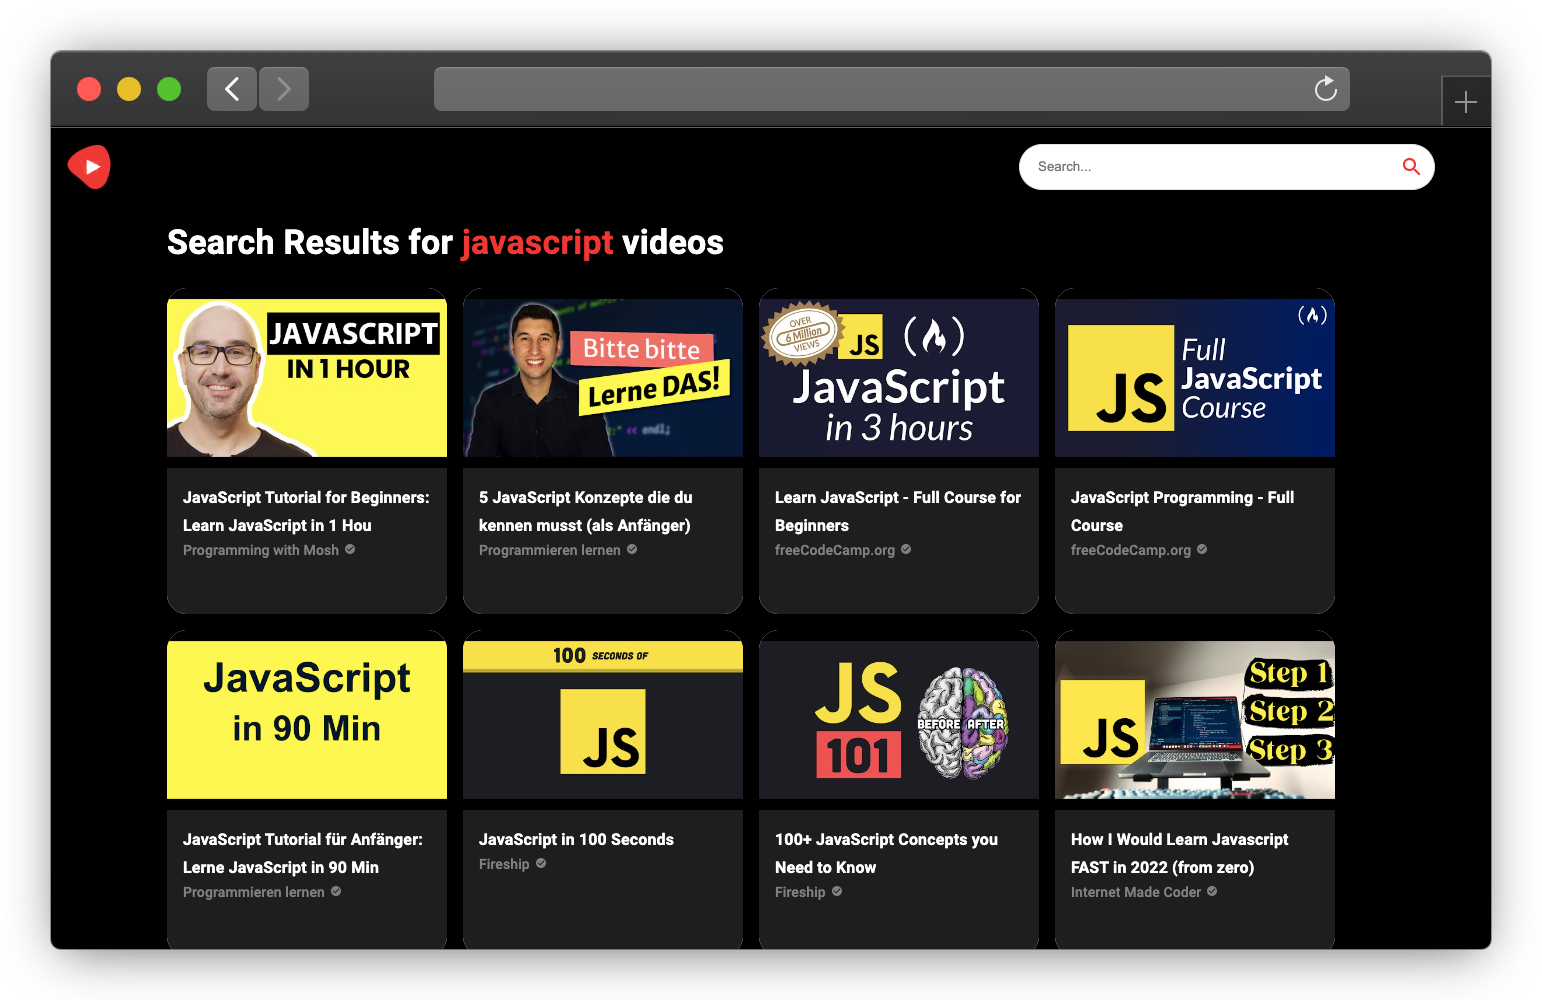Image resolution: width=1542 pixels, height=1000 pixels.
Task: Open the video "JavaScript in 100 Seconds"
Action: click(x=576, y=839)
